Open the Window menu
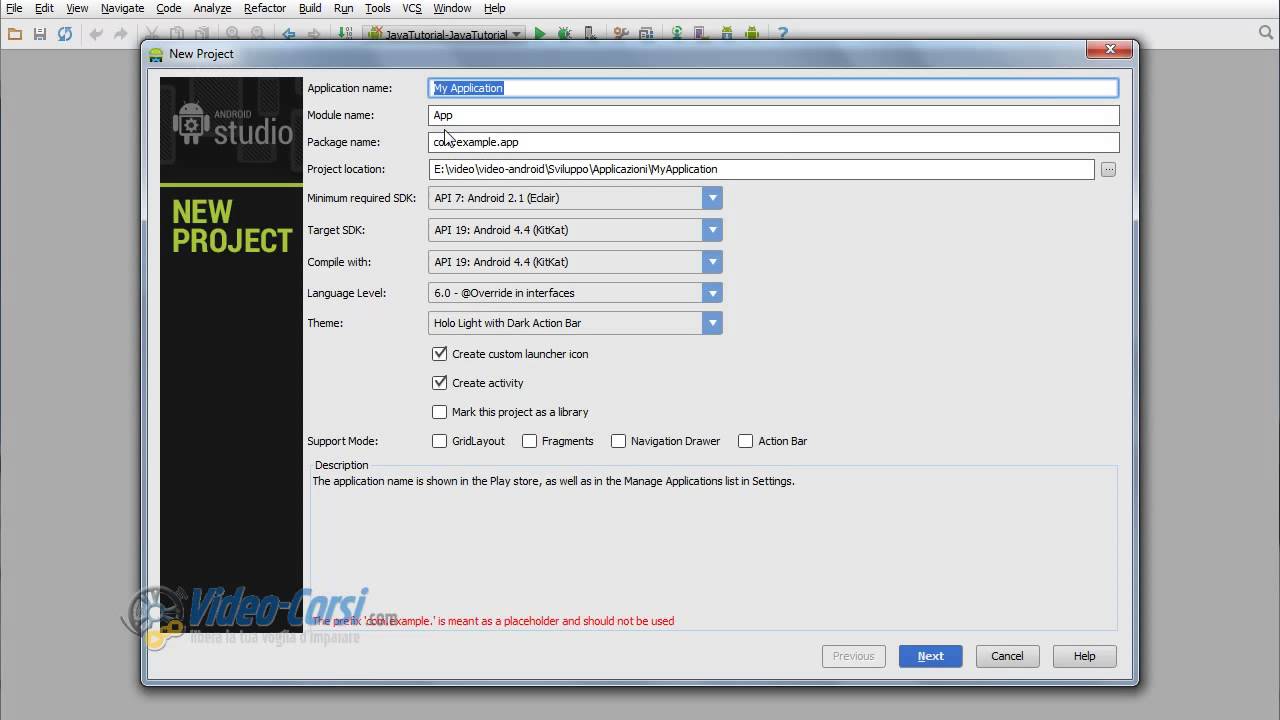 pyautogui.click(x=452, y=8)
